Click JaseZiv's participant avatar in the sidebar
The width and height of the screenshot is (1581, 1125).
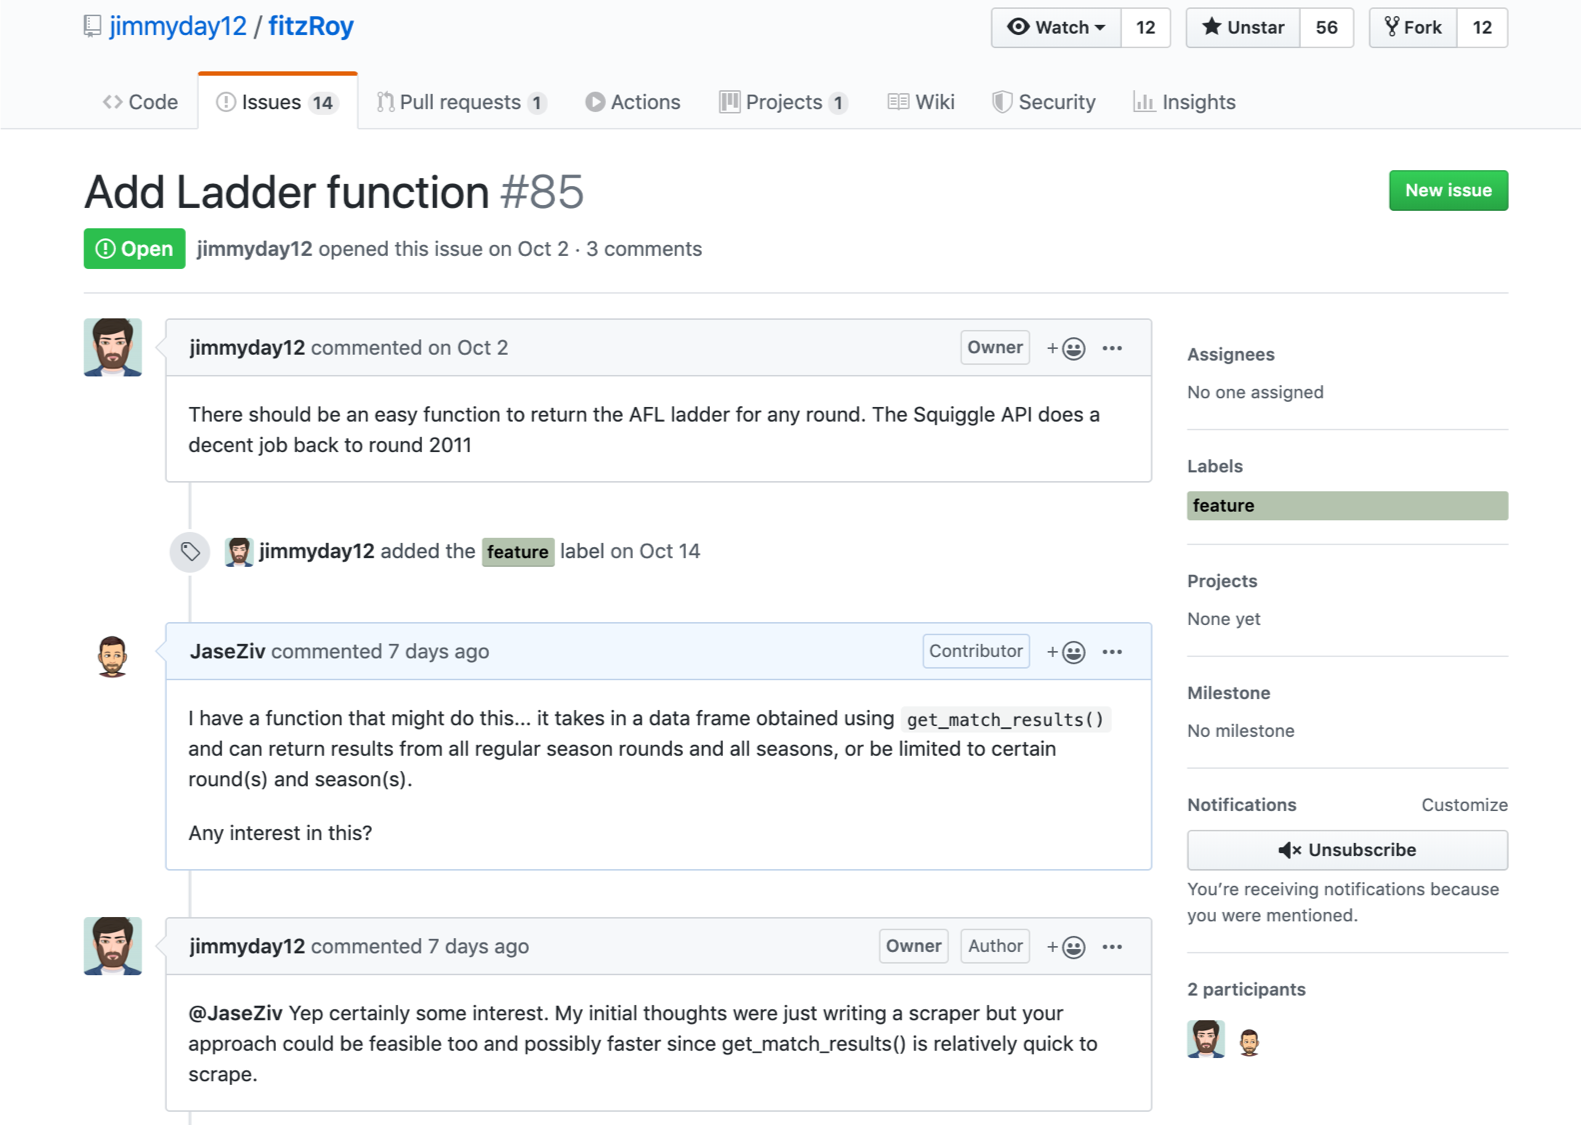[1249, 1042]
